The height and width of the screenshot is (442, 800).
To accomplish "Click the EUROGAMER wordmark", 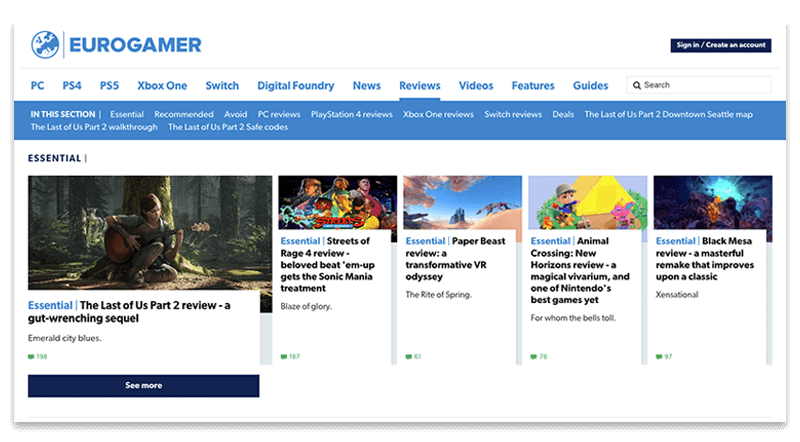I will point(135,45).
